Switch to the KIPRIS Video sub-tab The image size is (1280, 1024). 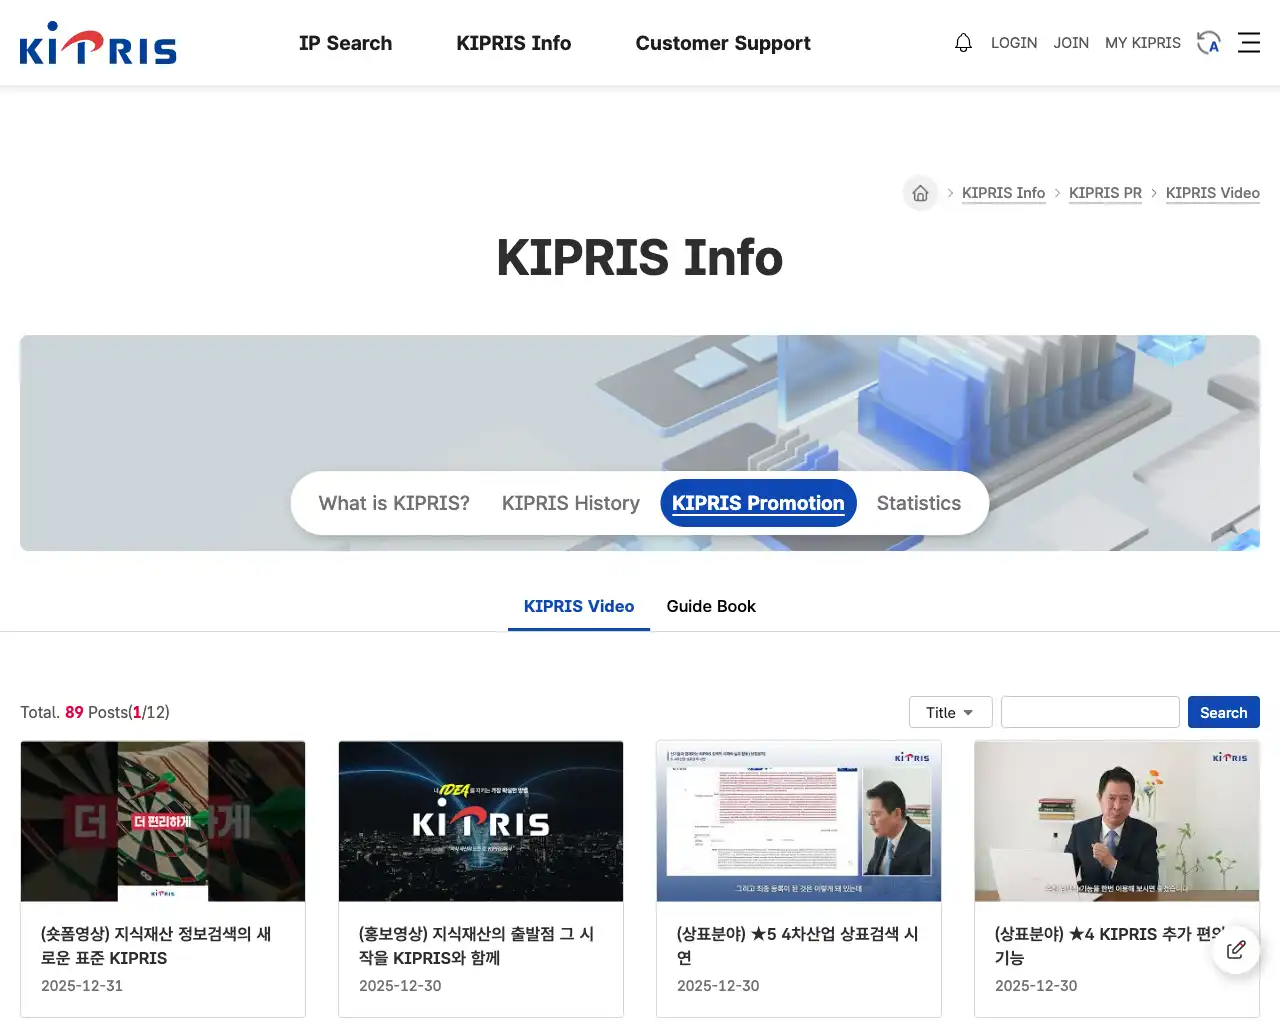point(579,606)
